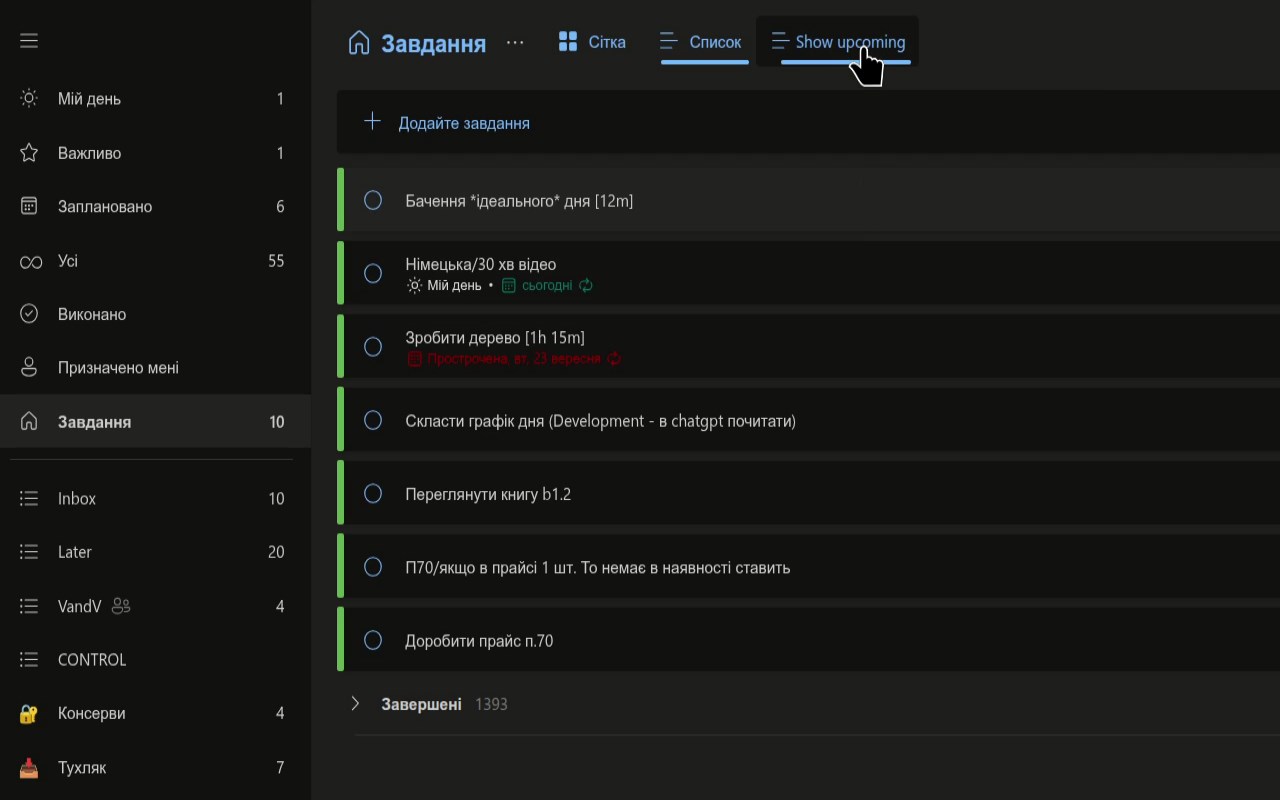Click the plus icon to add a task
The width and height of the screenshot is (1280, 800).
click(x=372, y=122)
